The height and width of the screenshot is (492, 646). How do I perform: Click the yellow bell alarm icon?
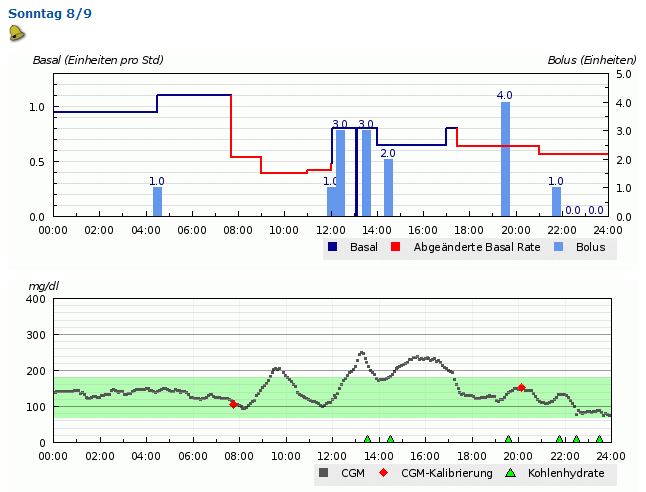click(16, 33)
